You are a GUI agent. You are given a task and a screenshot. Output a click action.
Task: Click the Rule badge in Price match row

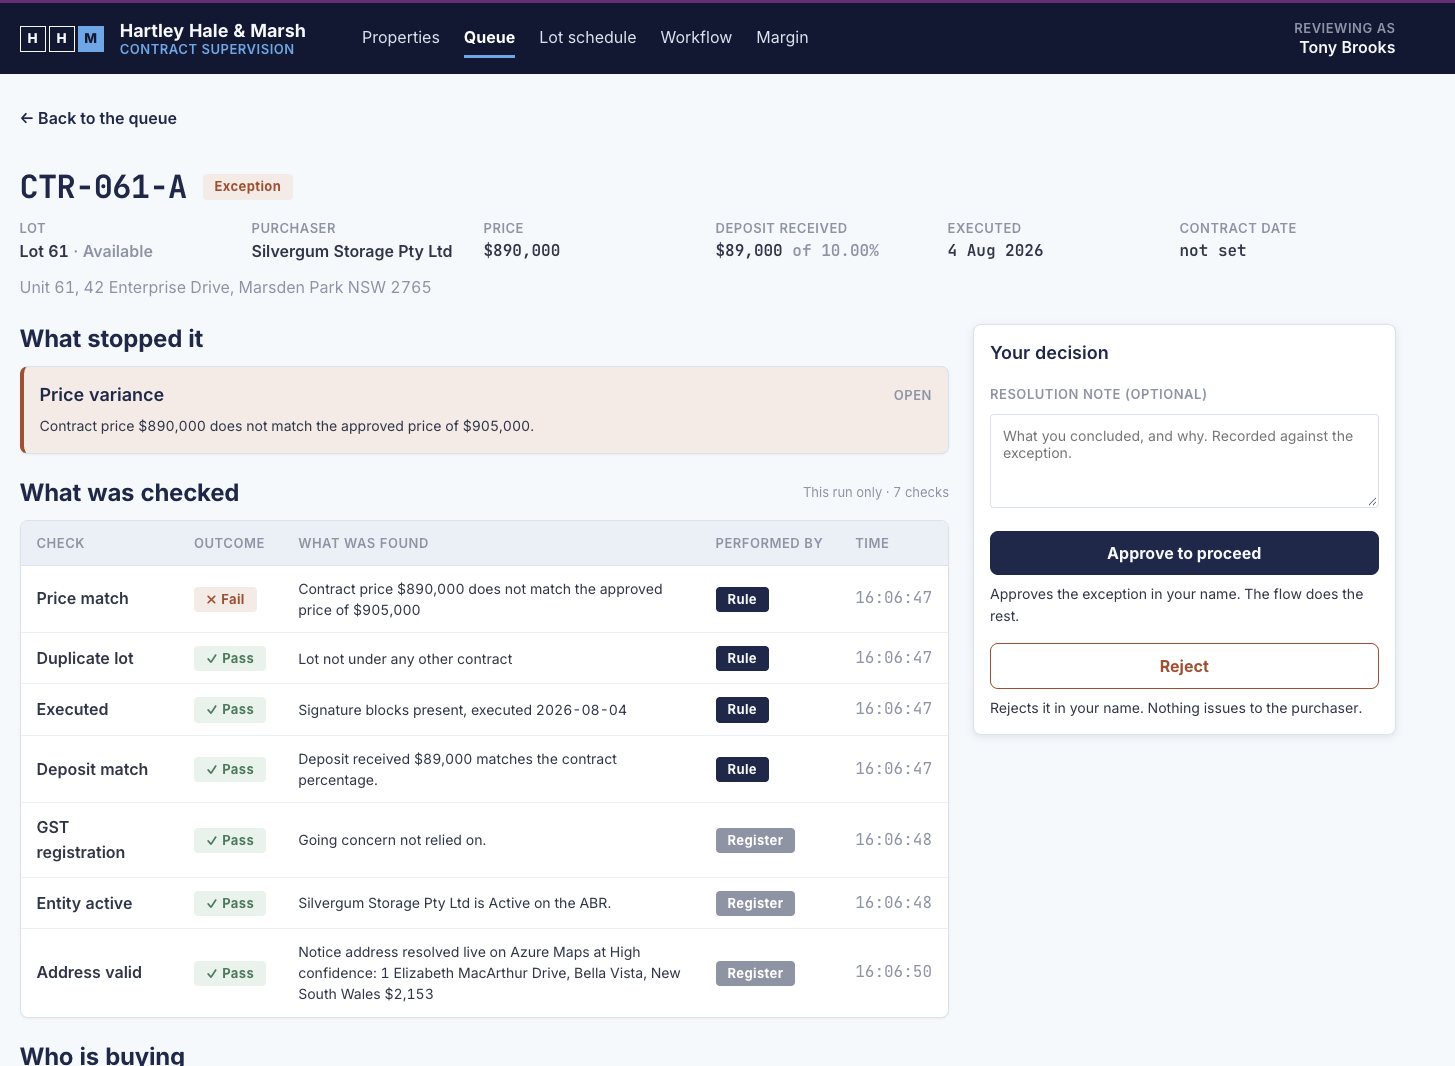pyautogui.click(x=742, y=599)
